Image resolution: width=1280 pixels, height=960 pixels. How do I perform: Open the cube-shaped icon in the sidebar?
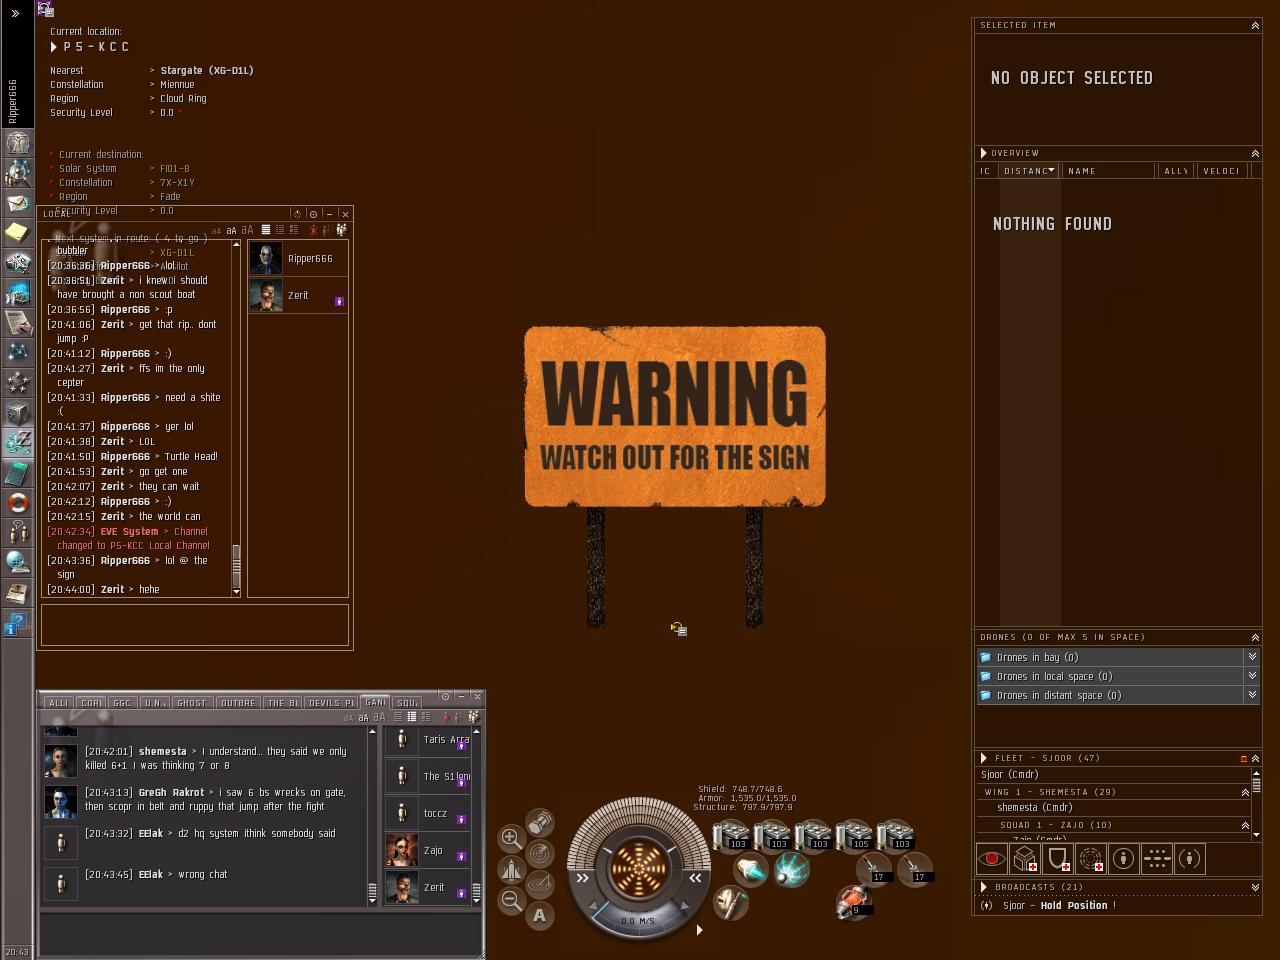(x=17, y=412)
